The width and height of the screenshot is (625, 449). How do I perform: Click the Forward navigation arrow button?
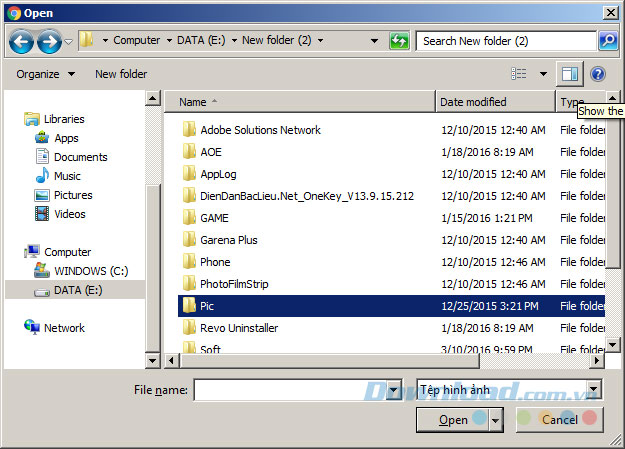pyautogui.click(x=48, y=41)
